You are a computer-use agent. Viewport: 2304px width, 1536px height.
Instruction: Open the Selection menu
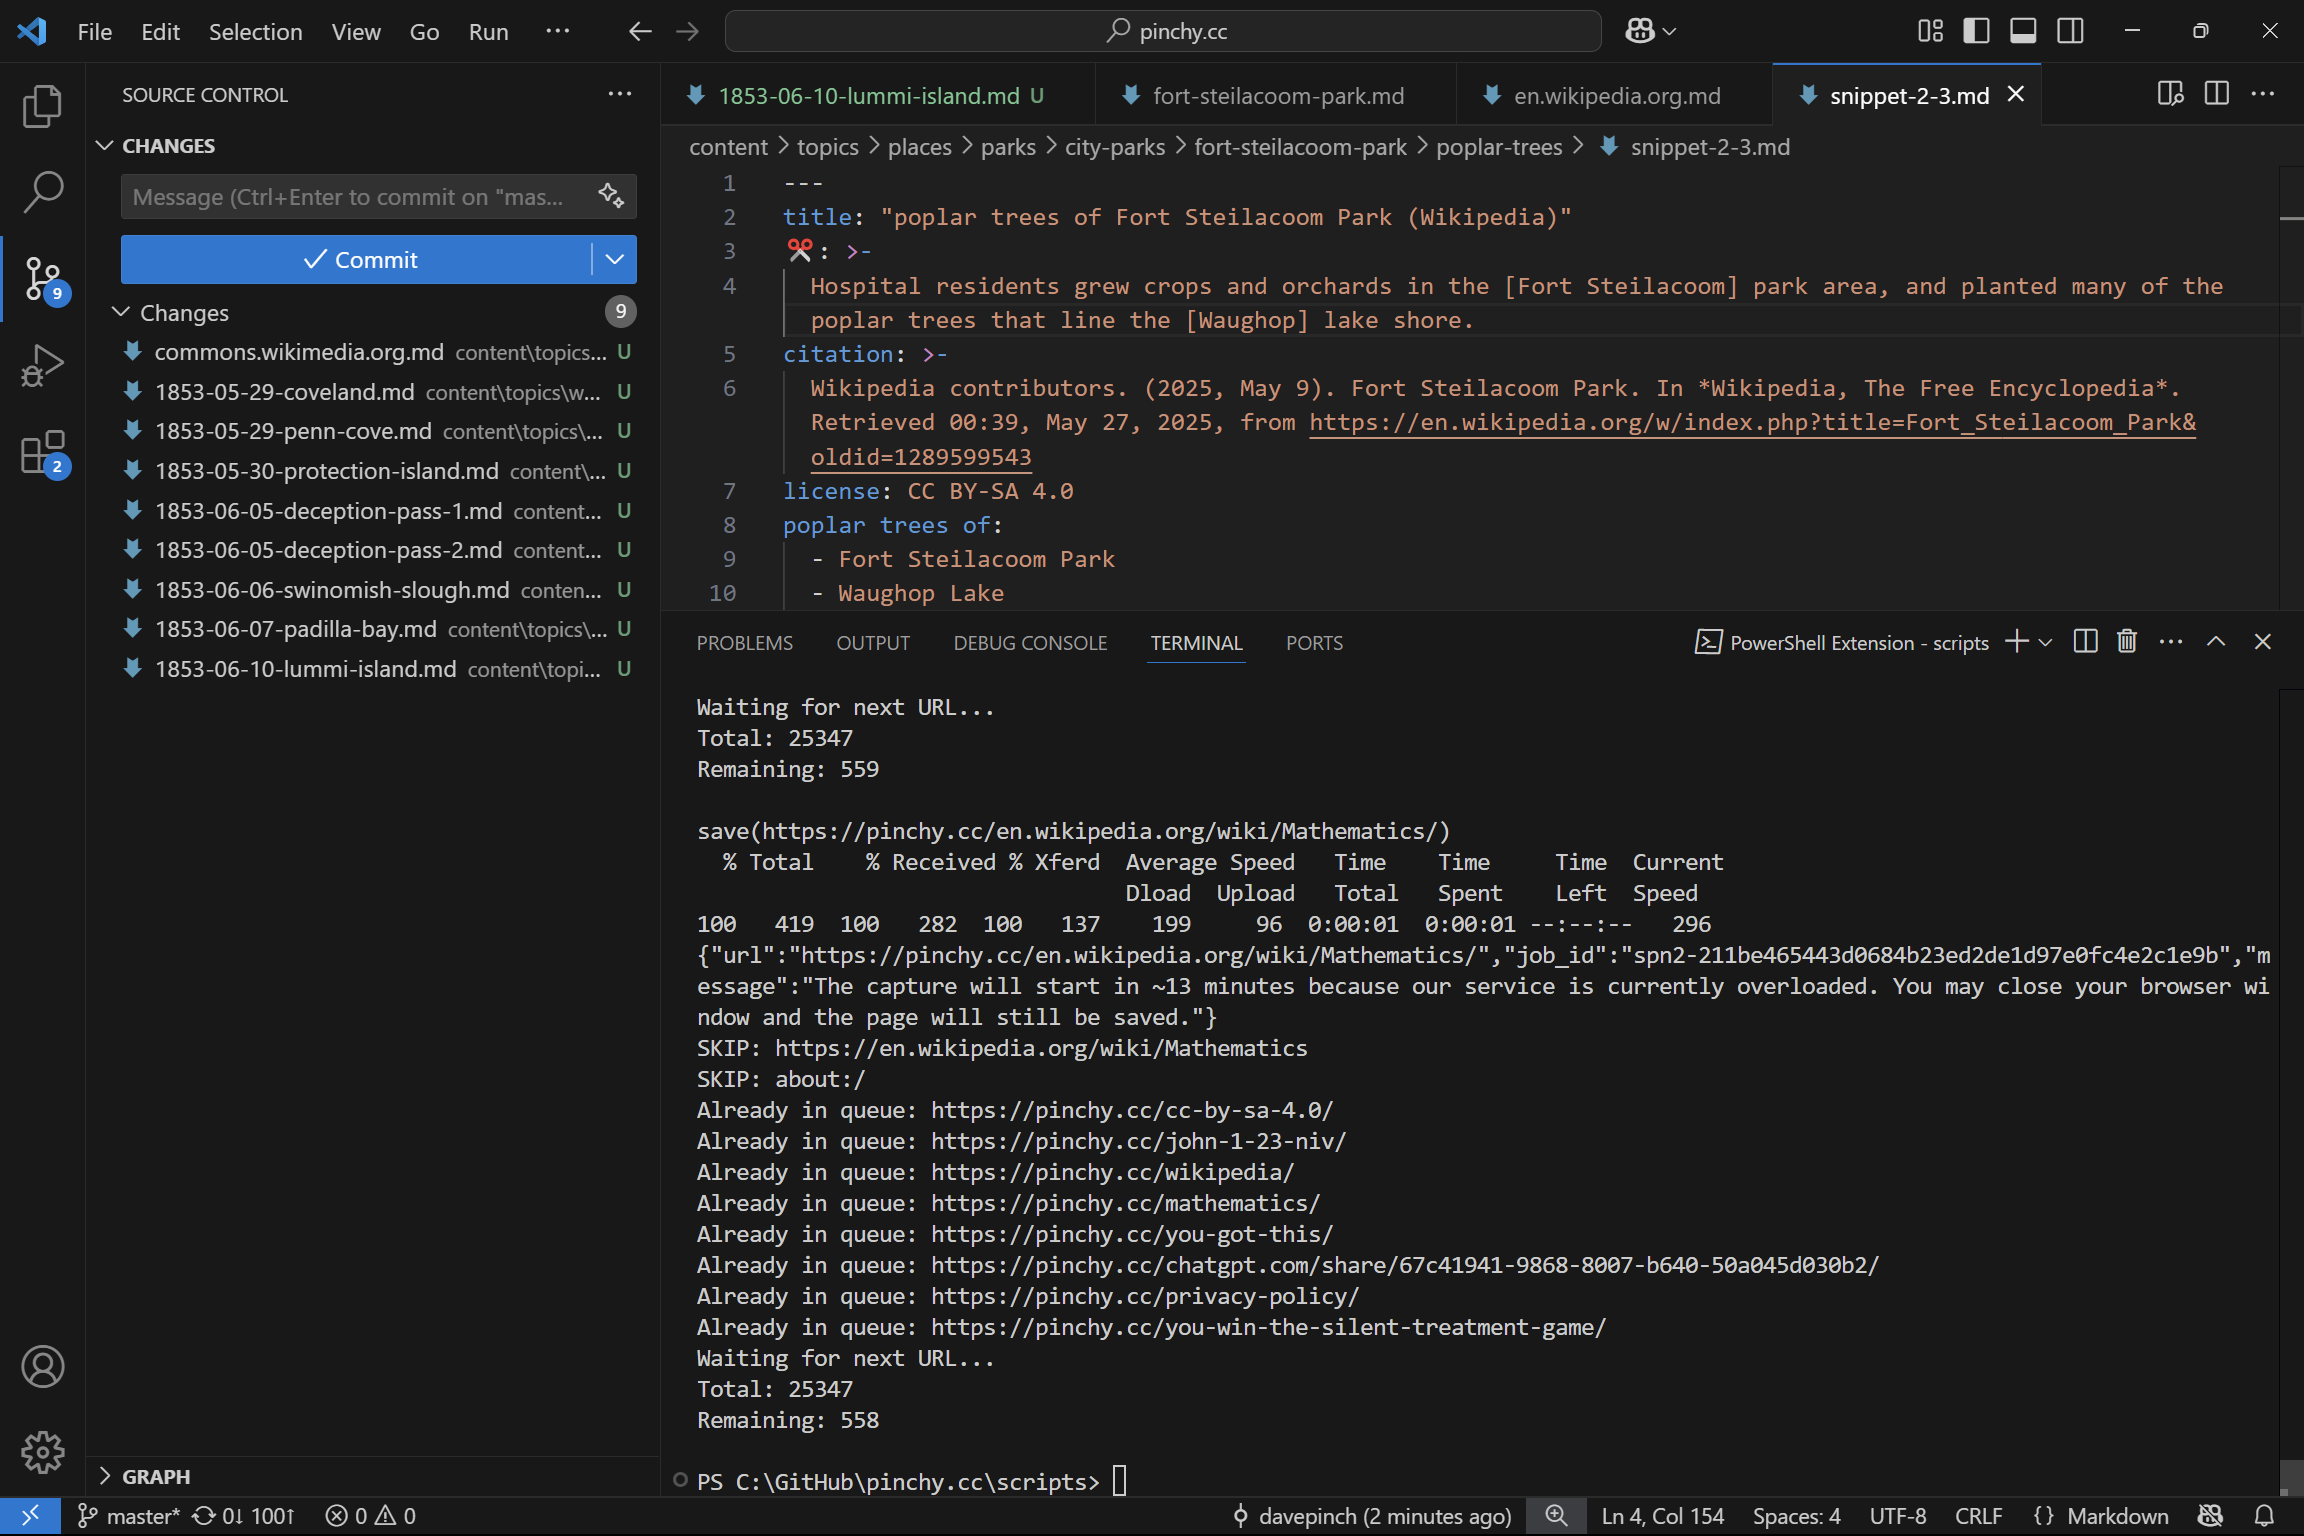pyautogui.click(x=255, y=32)
